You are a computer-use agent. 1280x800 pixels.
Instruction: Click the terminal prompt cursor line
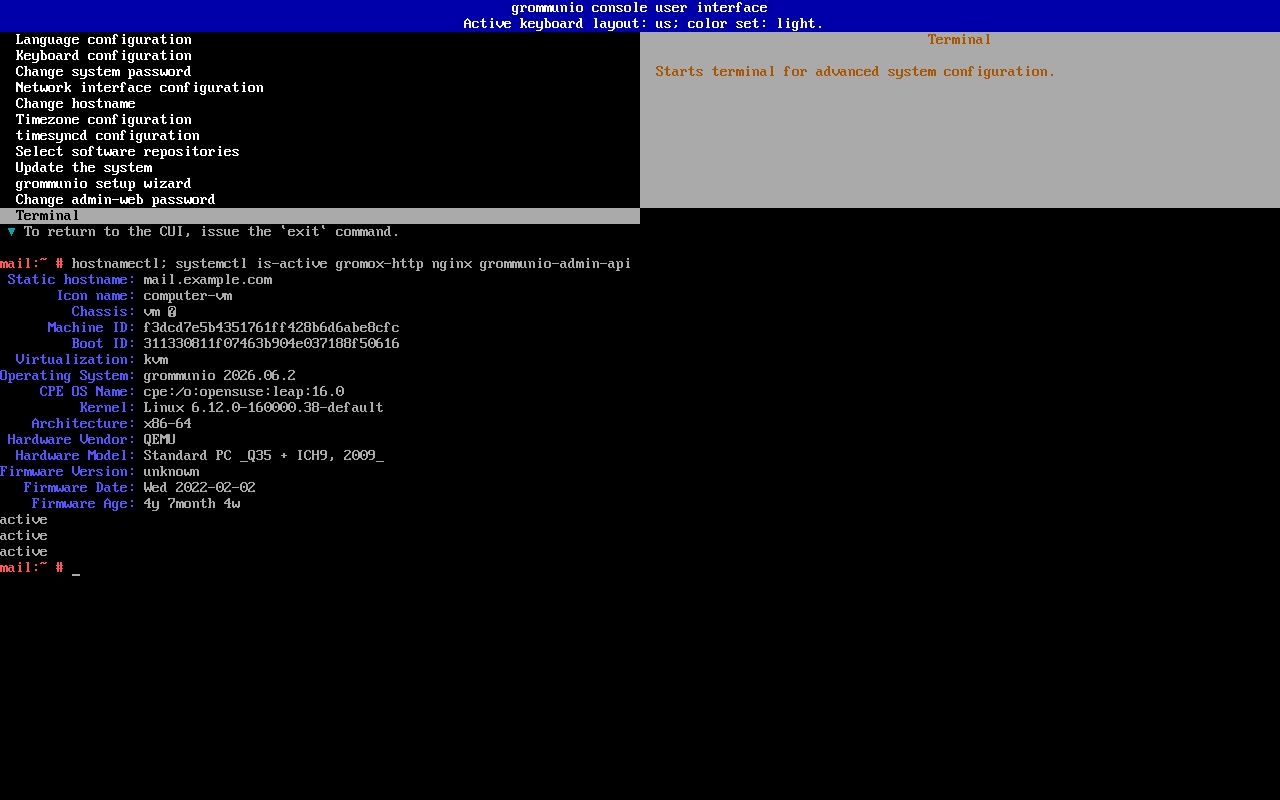[40, 568]
